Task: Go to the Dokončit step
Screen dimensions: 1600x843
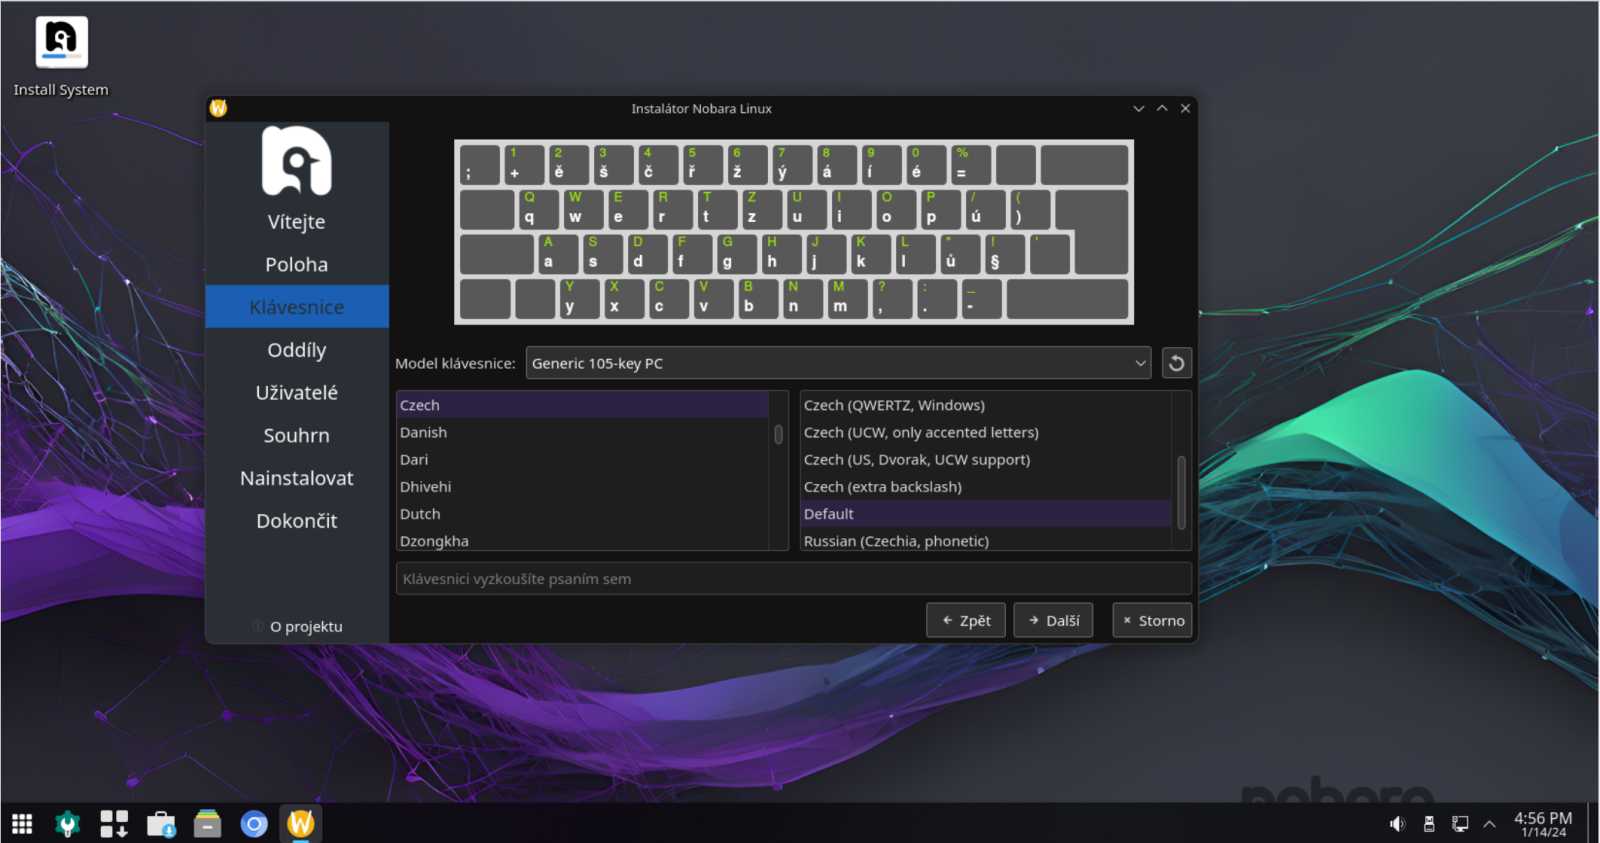Action: 297,521
